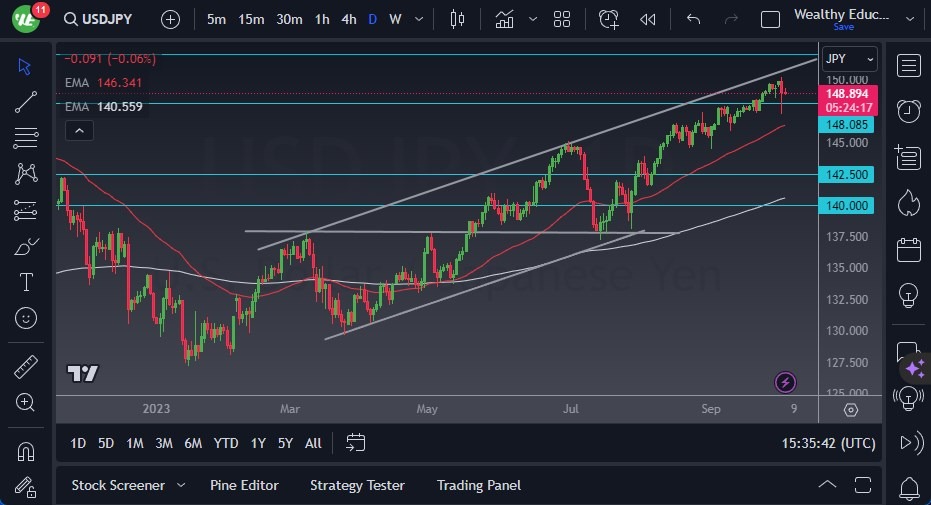Viewport: 931px width, 505px height.
Task: Switch to the 4h timeframe
Action: coord(348,19)
